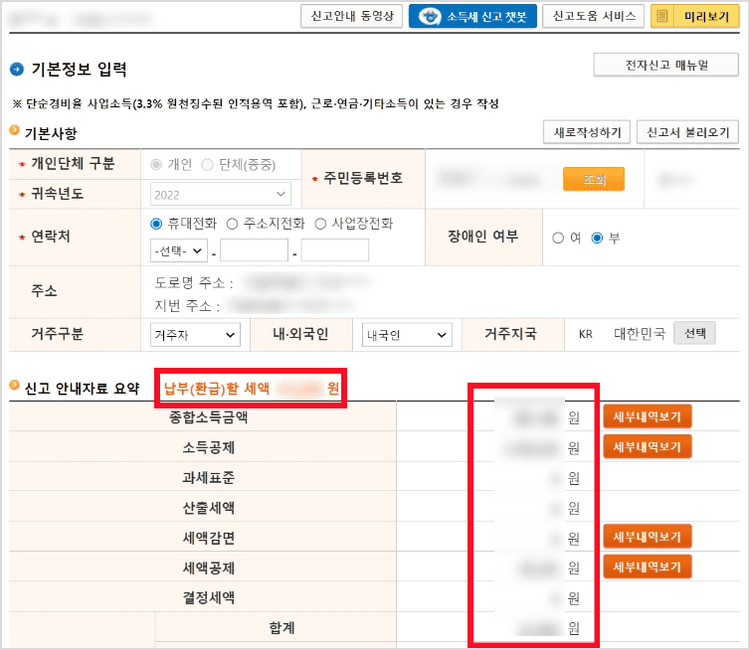The image size is (750, 650).
Task: Open the 귀속년도 2022 dropdown
Action: pos(220,195)
